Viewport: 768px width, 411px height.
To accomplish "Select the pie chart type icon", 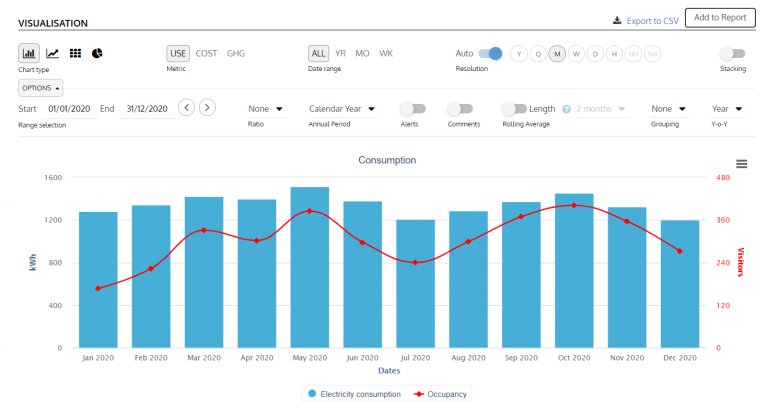I will (x=97, y=53).
